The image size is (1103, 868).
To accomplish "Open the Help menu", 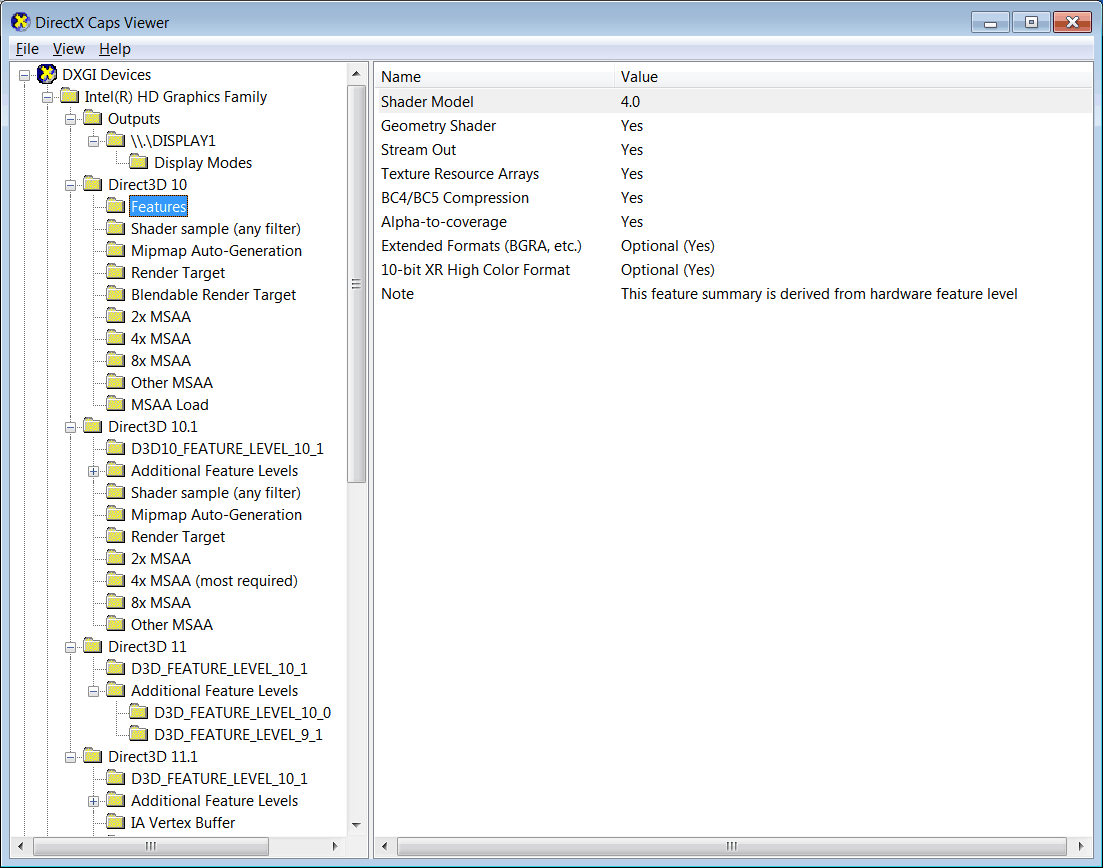I will [x=115, y=49].
